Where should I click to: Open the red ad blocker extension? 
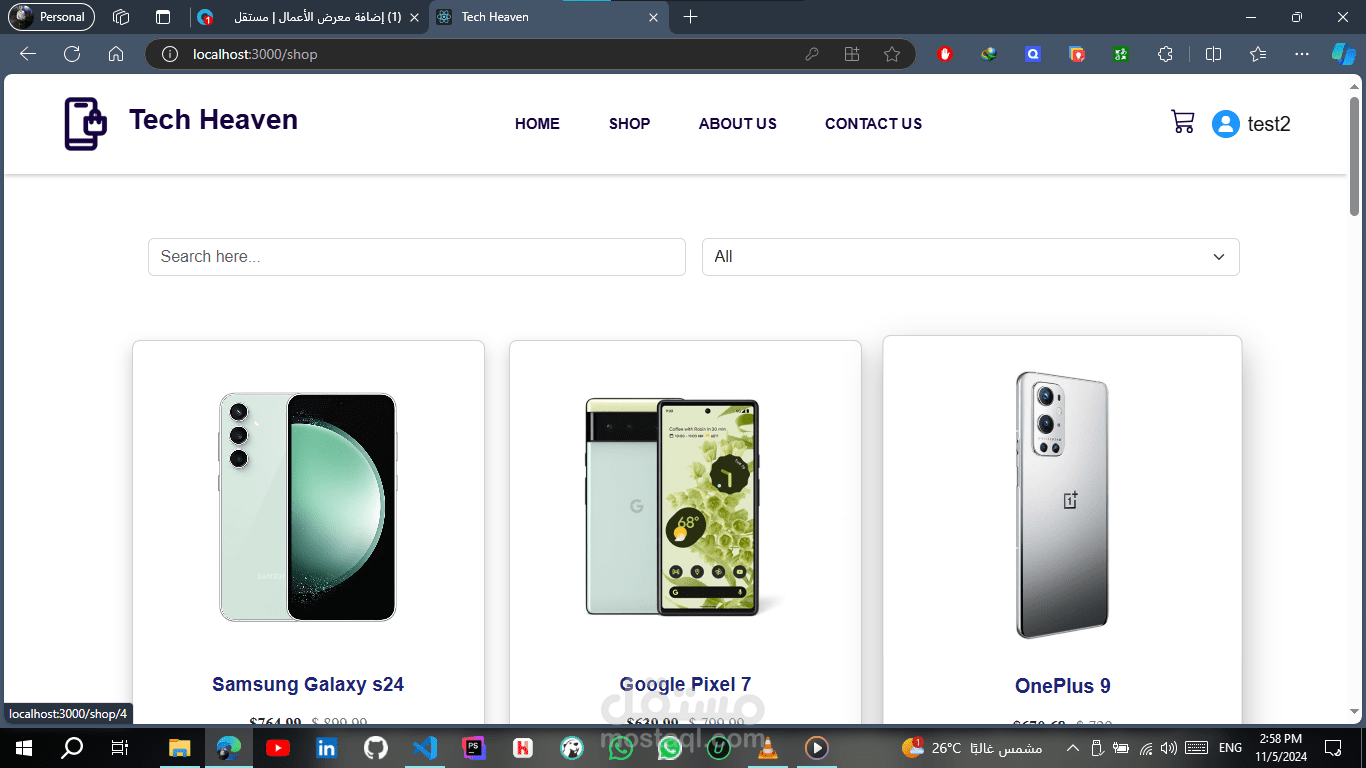click(x=945, y=54)
